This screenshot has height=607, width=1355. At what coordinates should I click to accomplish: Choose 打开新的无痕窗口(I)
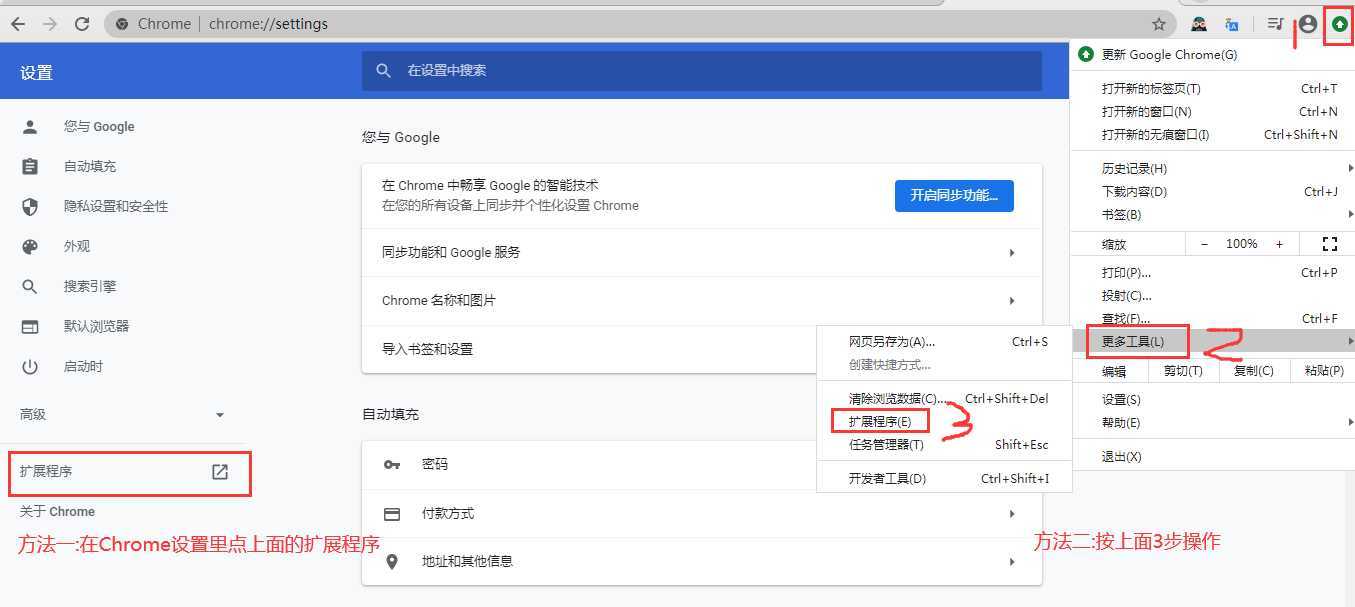click(x=1212, y=135)
